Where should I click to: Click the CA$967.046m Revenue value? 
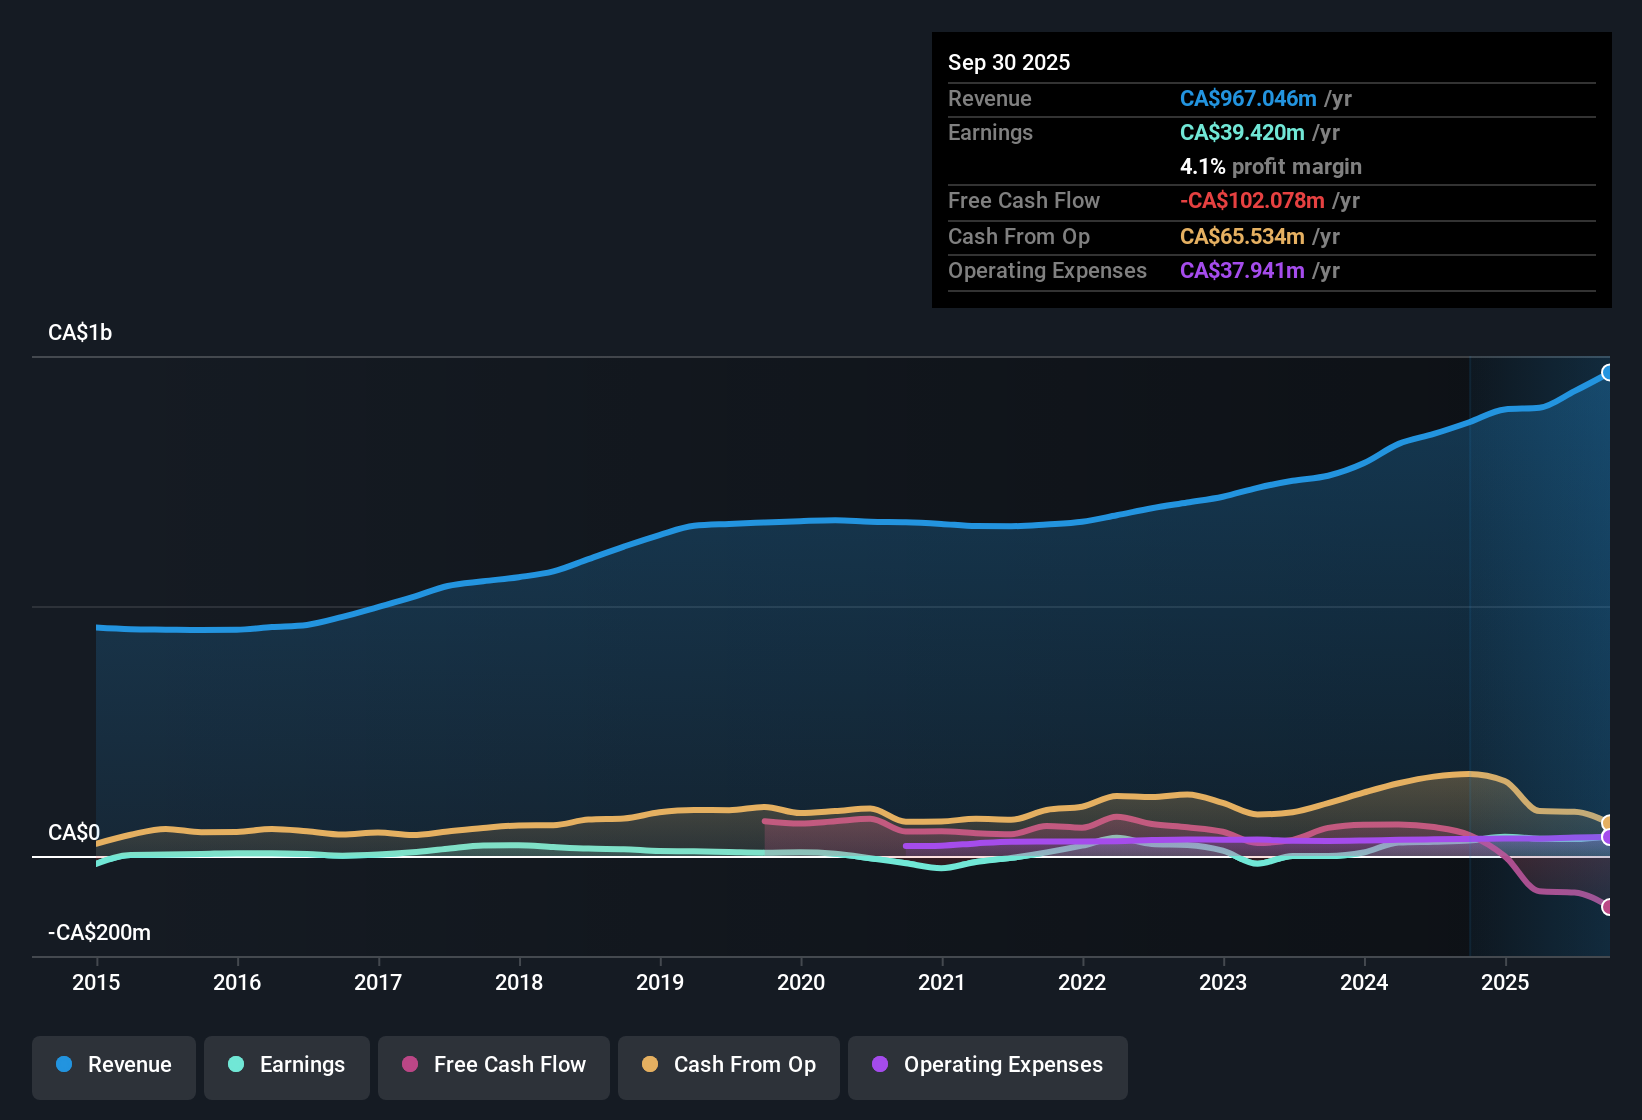[x=1247, y=98]
